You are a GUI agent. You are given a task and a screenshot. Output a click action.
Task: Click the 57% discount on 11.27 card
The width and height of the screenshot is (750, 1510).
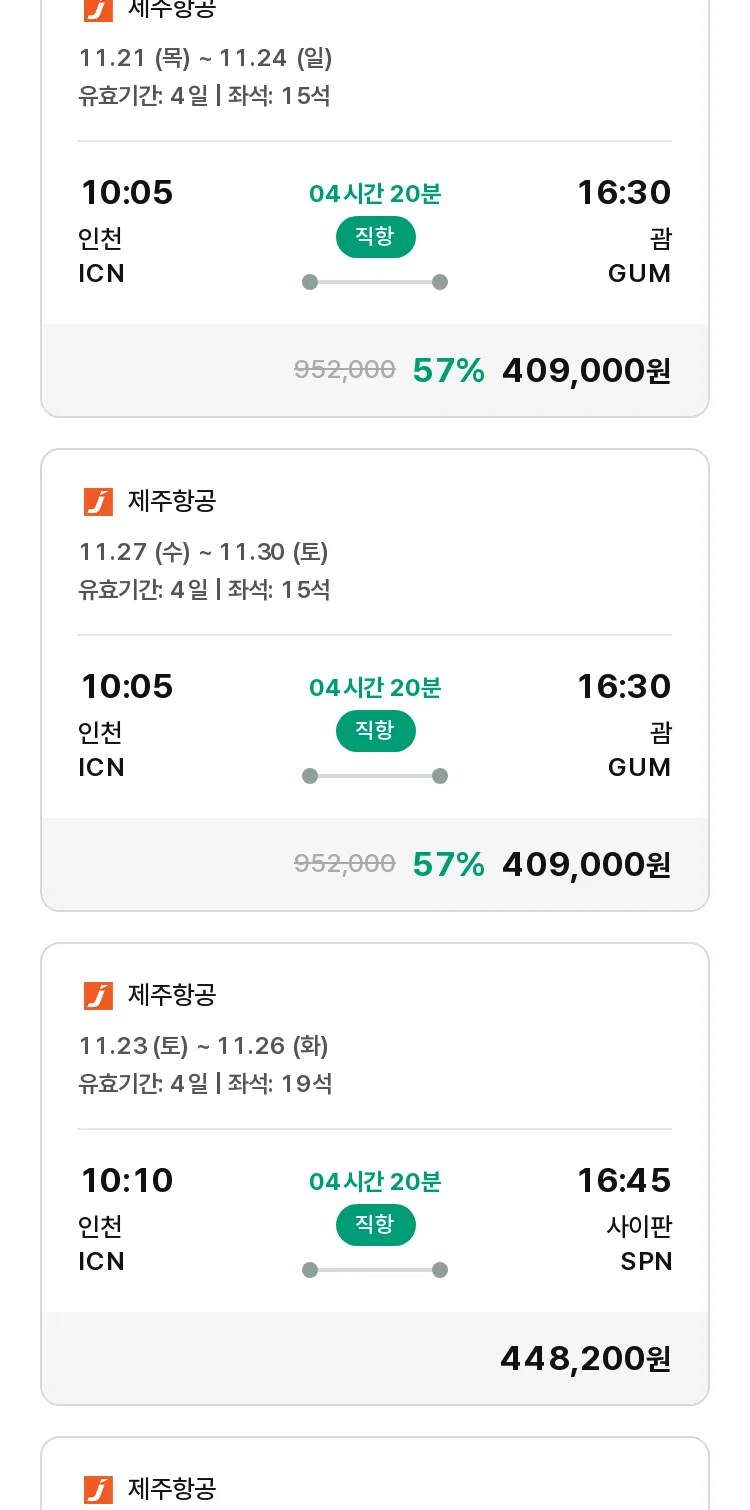448,864
